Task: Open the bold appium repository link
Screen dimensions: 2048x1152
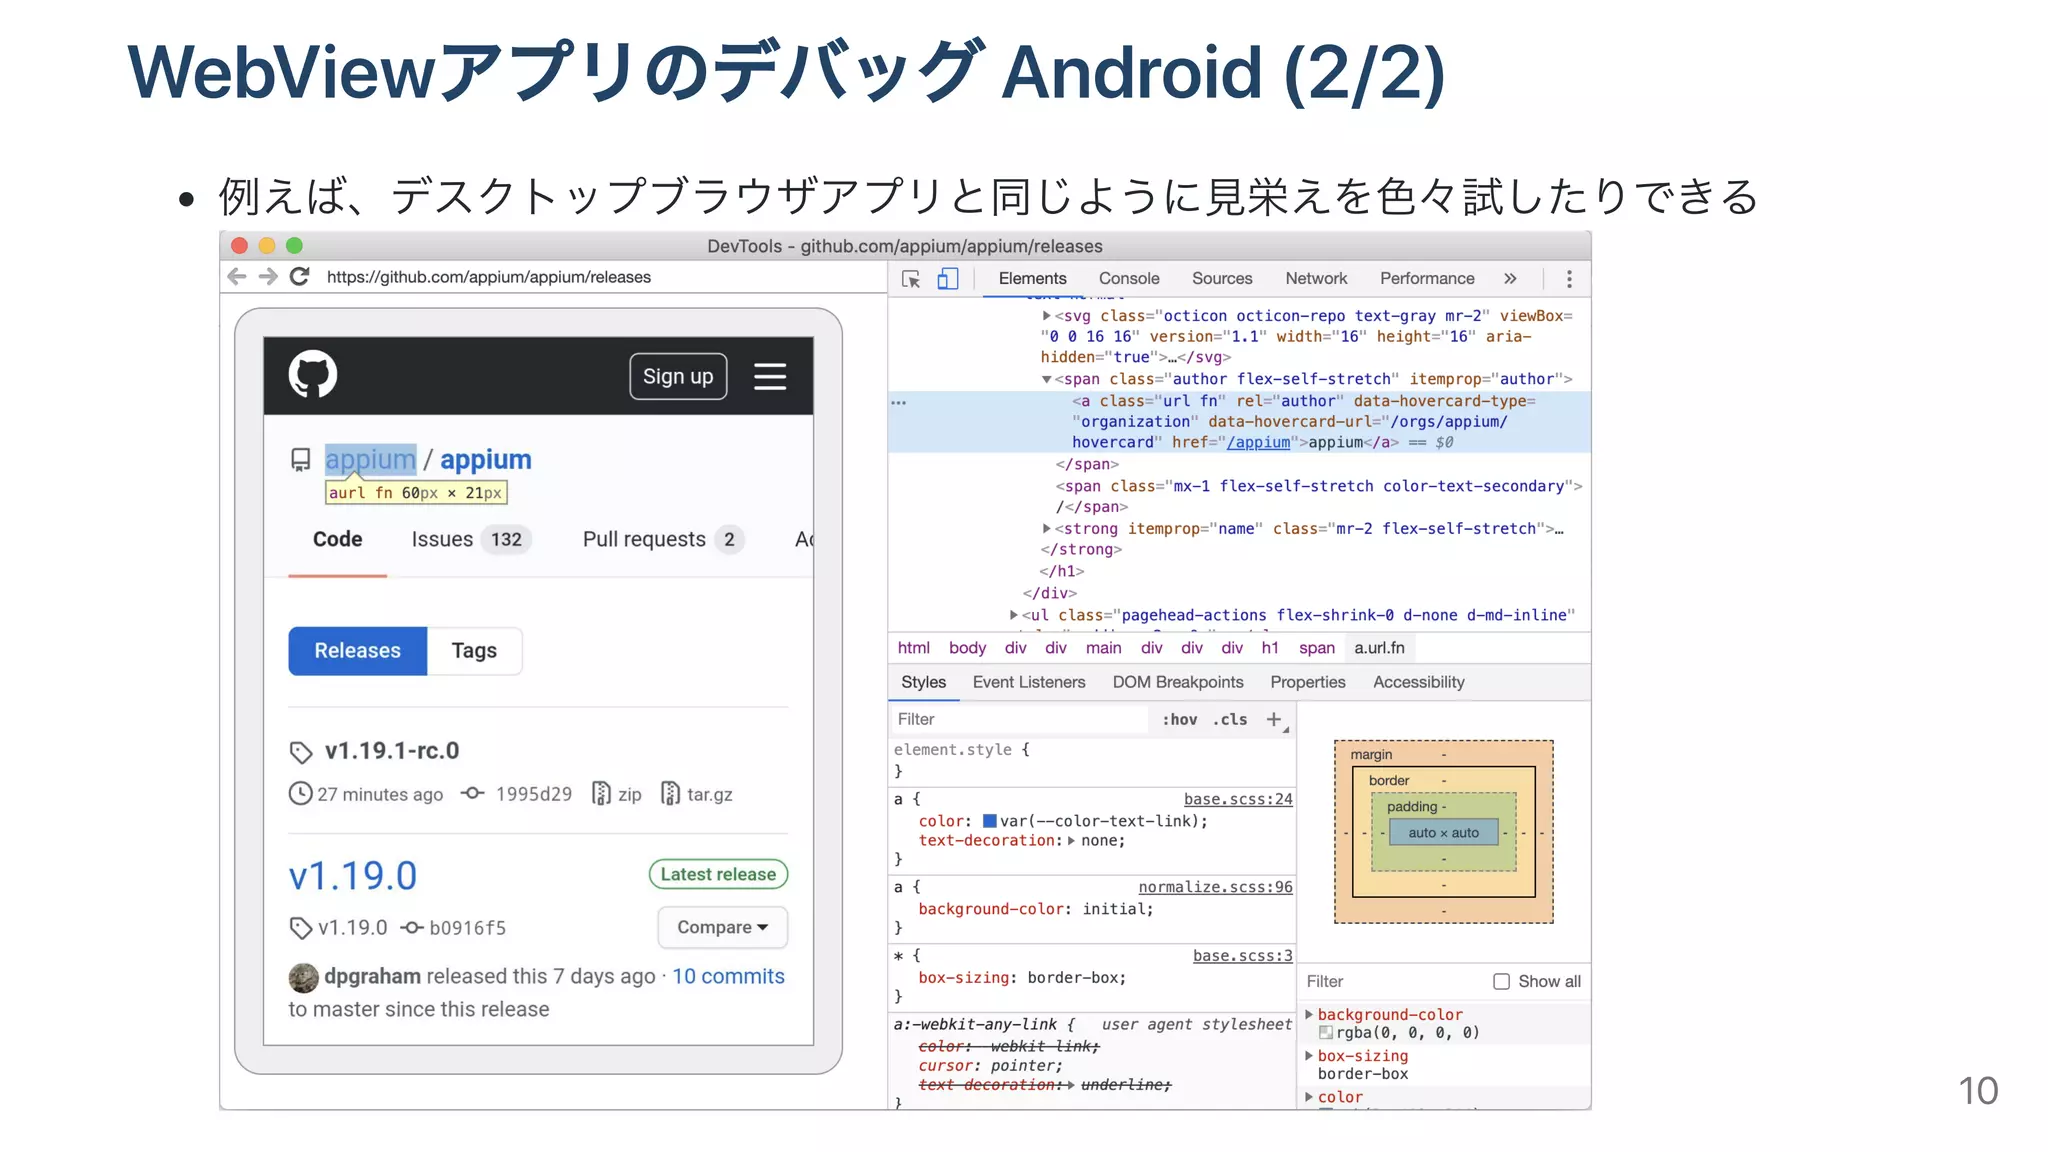Action: pos(486,459)
